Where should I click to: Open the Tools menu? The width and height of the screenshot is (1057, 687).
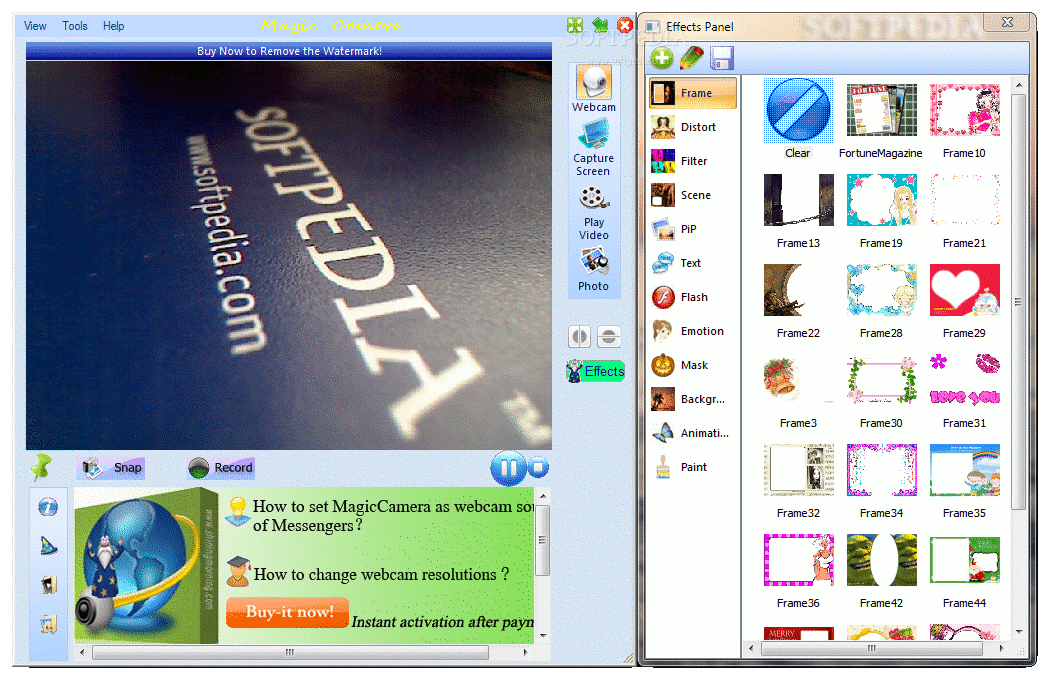75,26
